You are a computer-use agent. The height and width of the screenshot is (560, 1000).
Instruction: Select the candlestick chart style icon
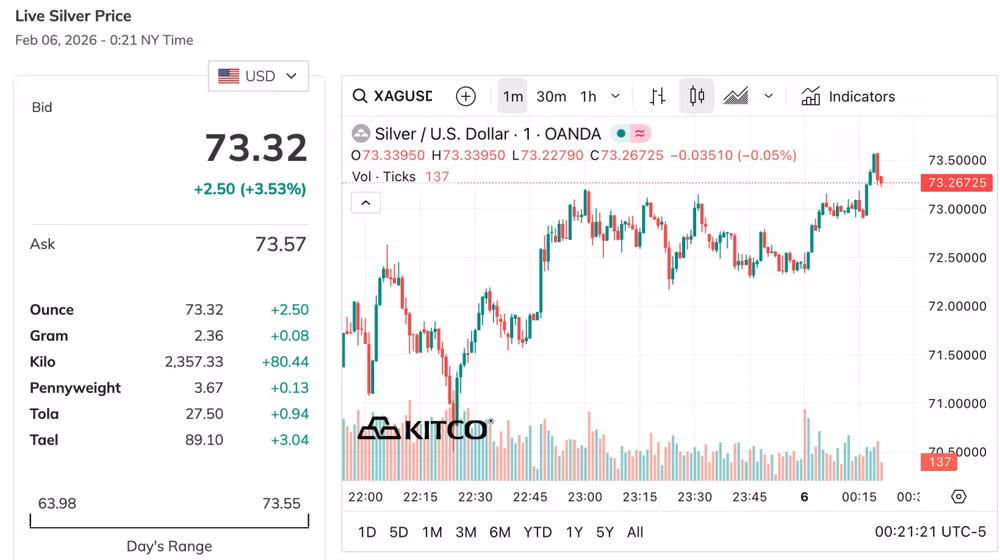[x=697, y=97]
